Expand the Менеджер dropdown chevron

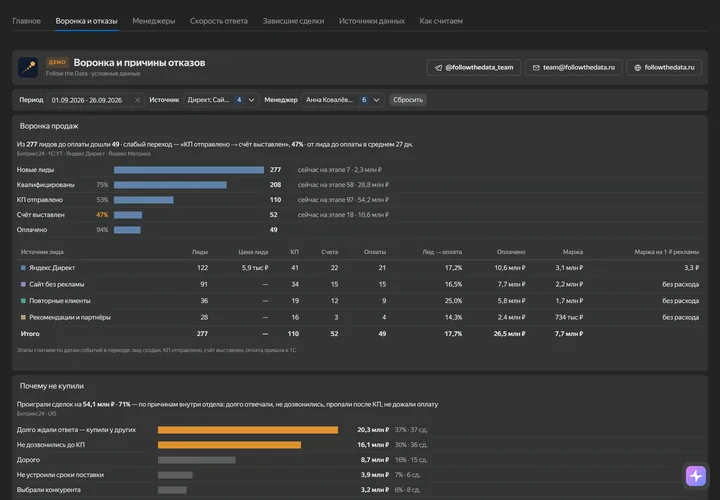point(377,100)
